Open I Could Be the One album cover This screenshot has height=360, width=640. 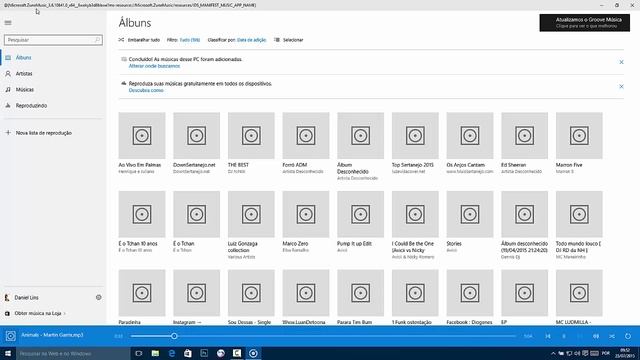[x=415, y=214]
